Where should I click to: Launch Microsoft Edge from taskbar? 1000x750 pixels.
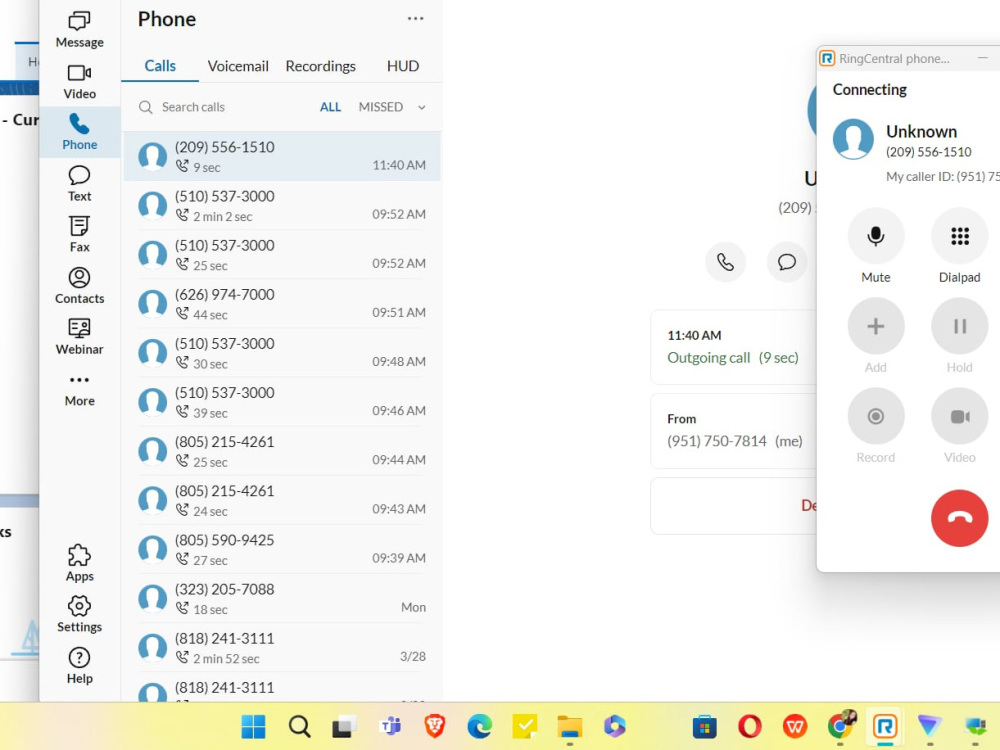(480, 726)
